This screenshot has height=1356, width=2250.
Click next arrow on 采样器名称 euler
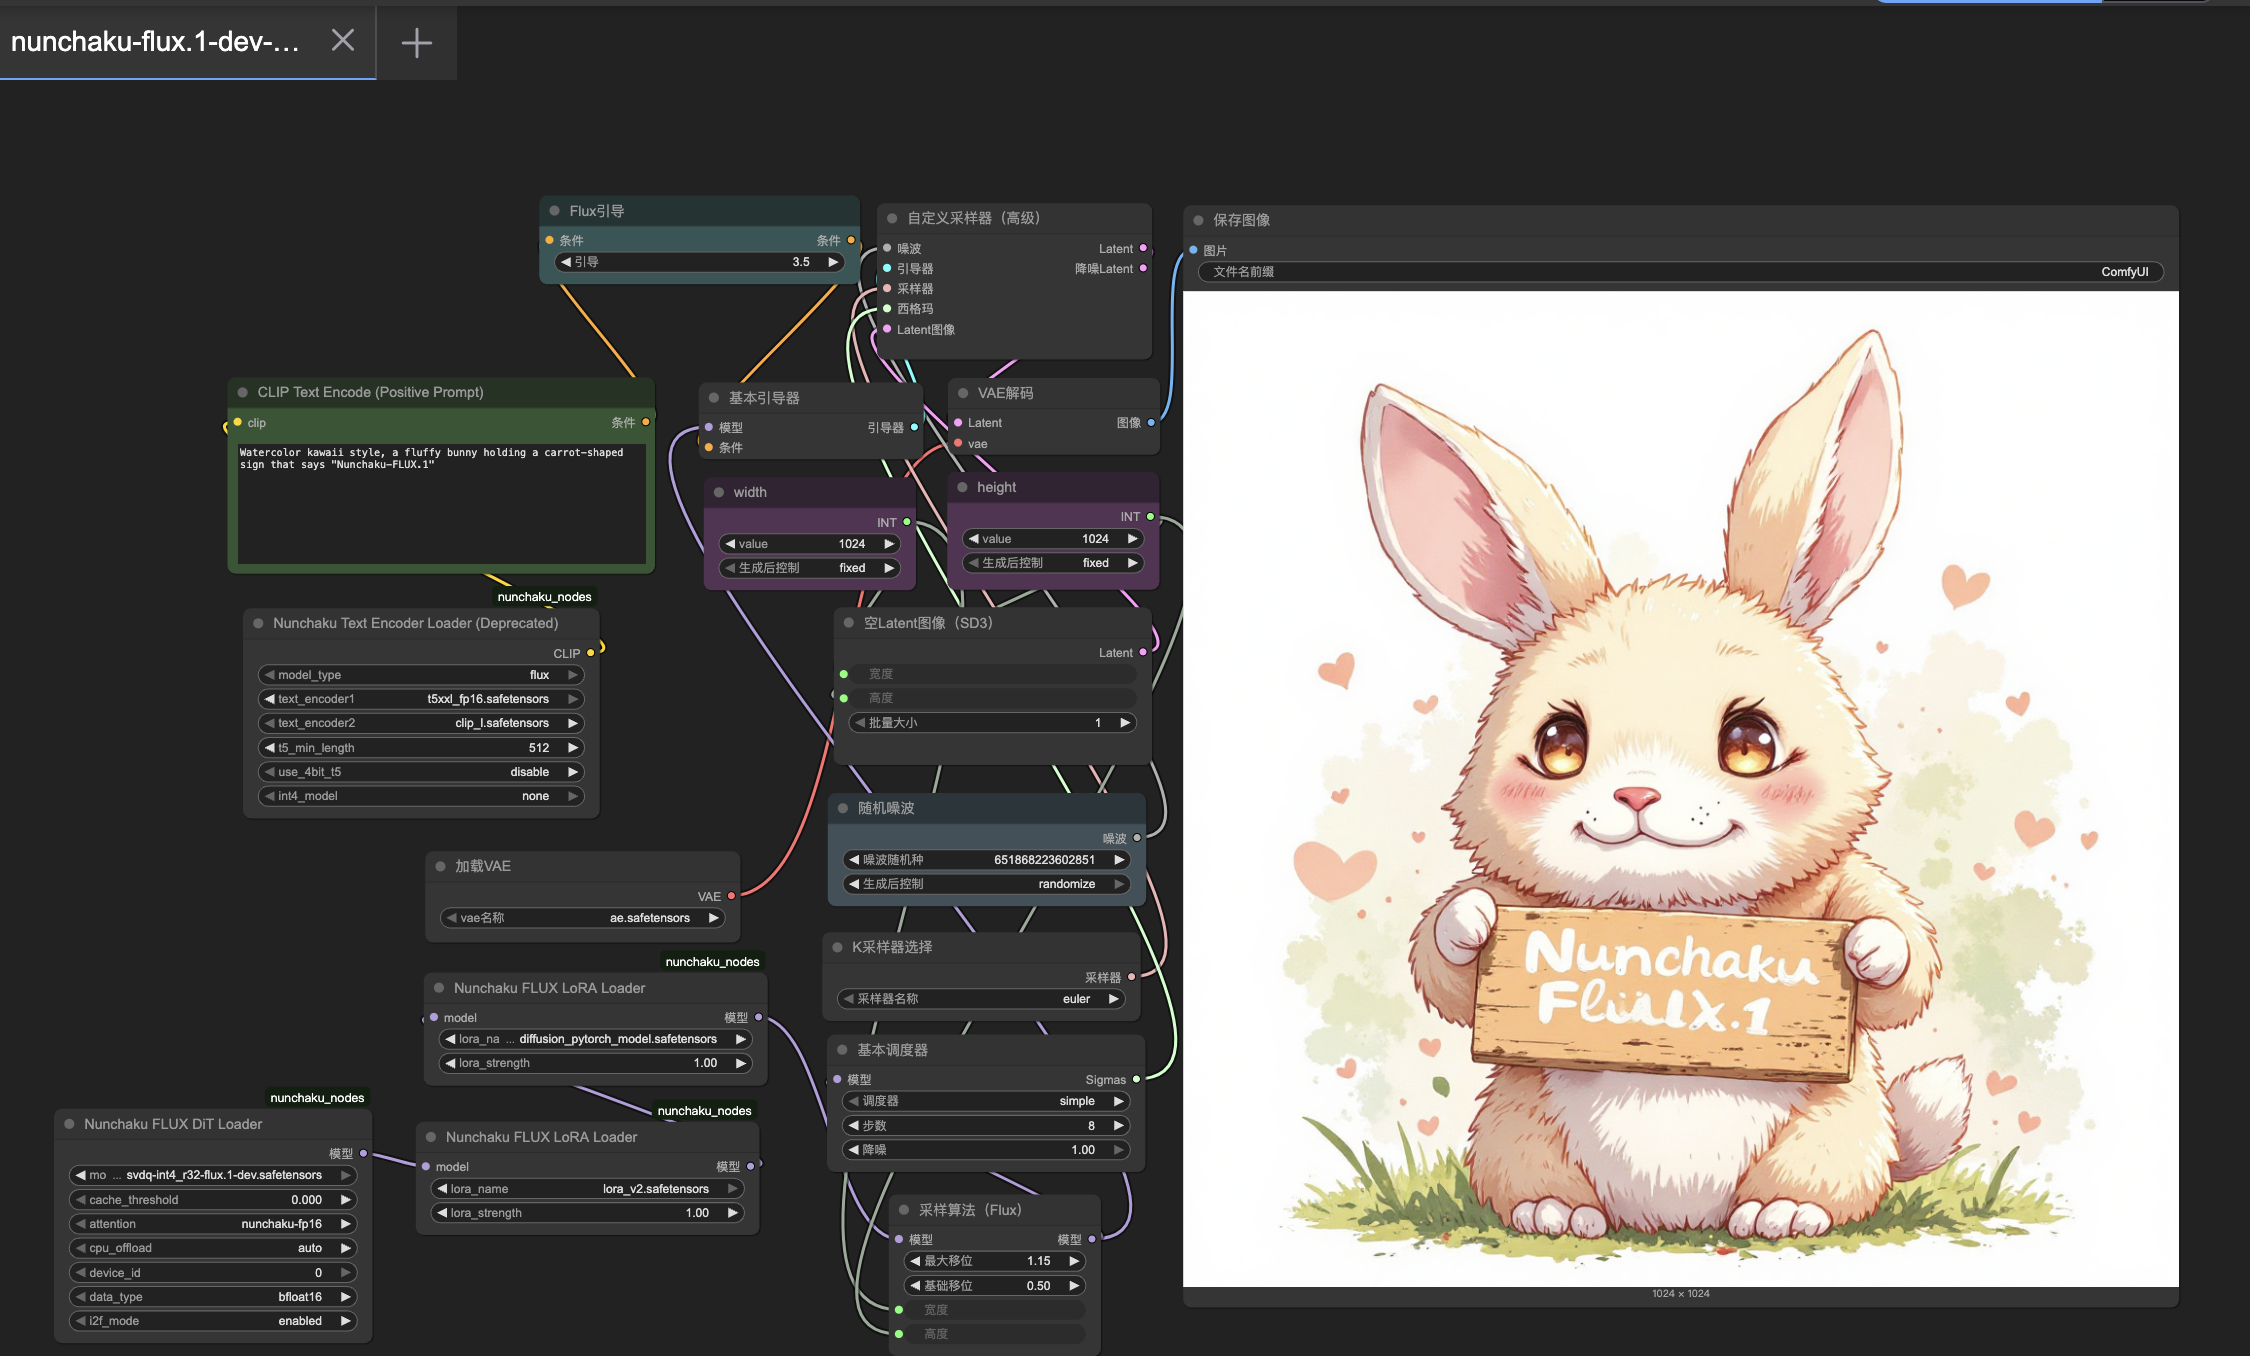[1113, 999]
